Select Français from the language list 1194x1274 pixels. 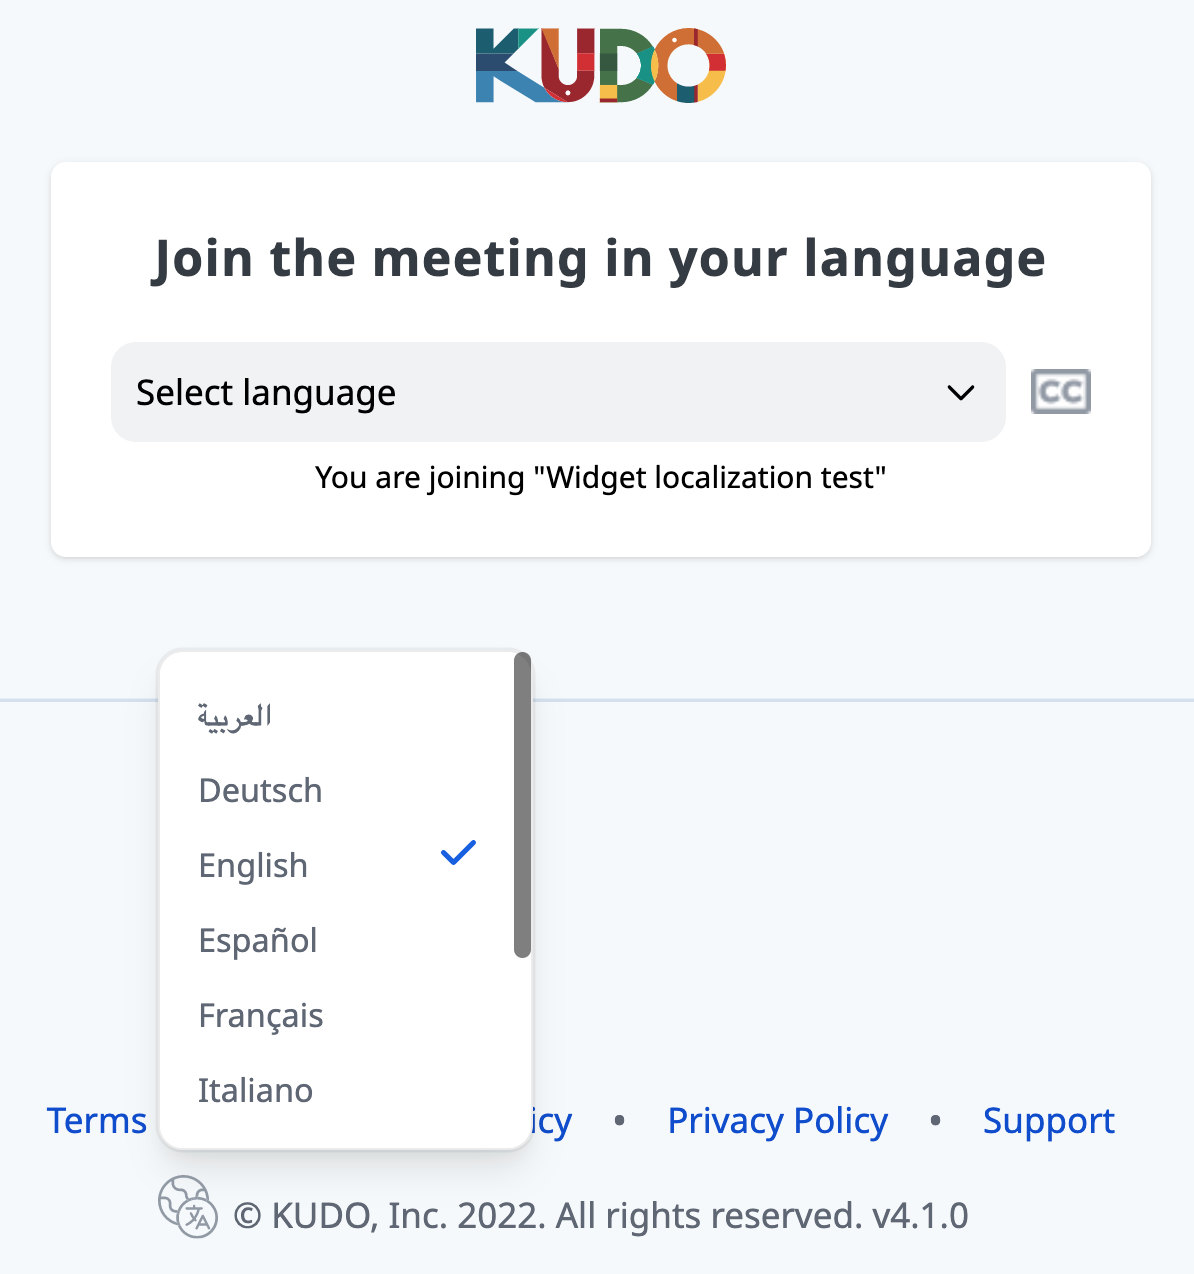click(x=261, y=1016)
